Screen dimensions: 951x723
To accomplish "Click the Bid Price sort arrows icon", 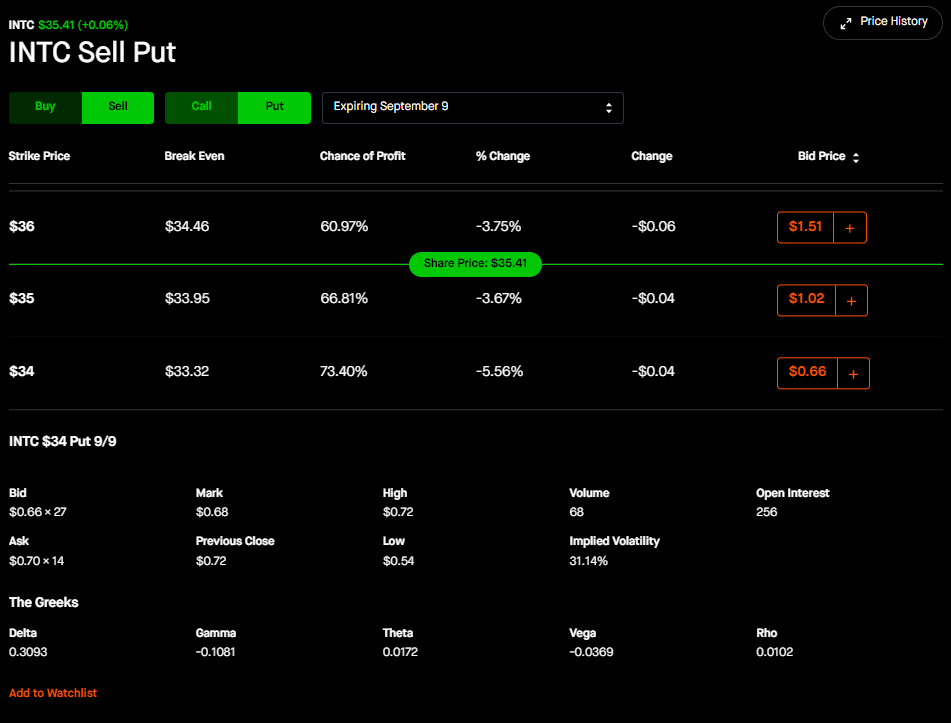I will click(x=856, y=158).
